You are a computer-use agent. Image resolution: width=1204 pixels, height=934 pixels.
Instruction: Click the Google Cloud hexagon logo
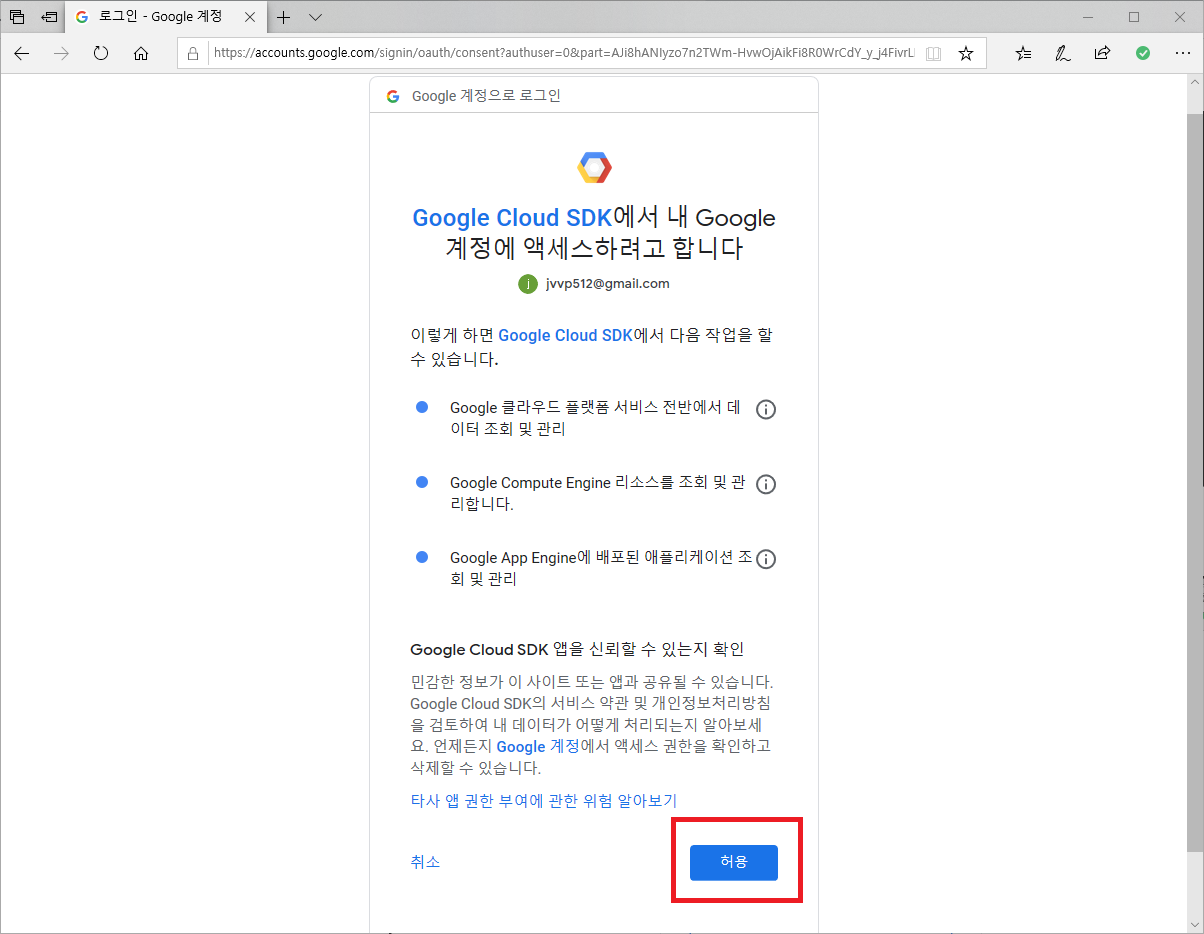click(594, 168)
